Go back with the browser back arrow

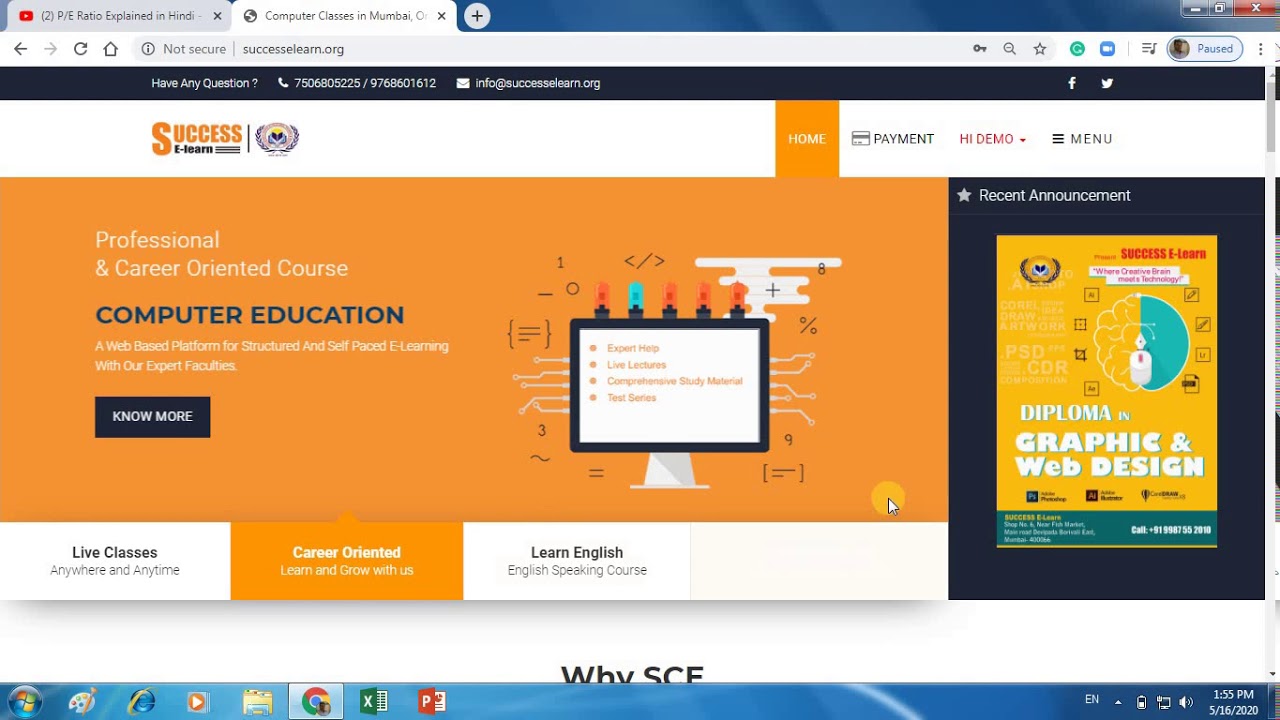click(x=20, y=49)
